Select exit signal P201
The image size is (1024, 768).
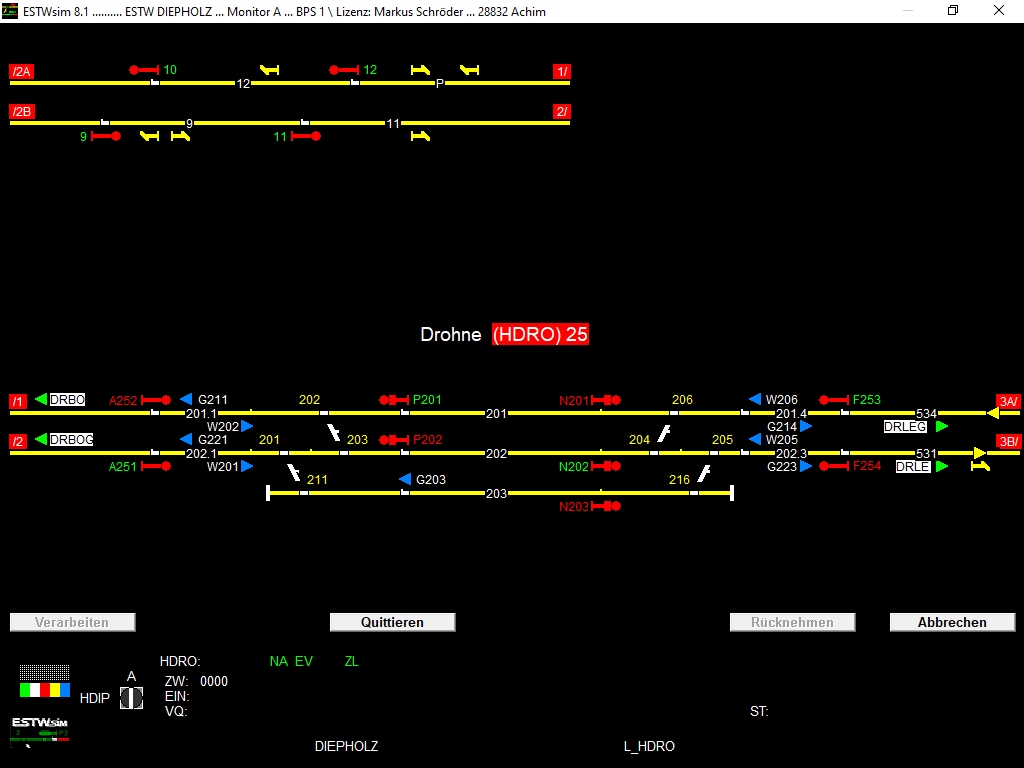click(394, 400)
